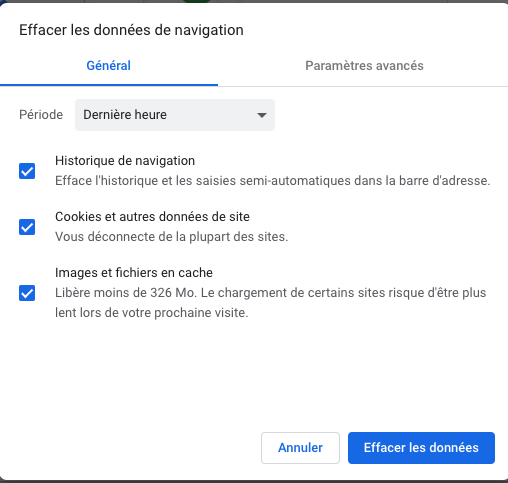Viewport: 508px width, 483px height.
Task: Click the divider line under Paramètres avancés
Action: pyautogui.click(x=363, y=86)
